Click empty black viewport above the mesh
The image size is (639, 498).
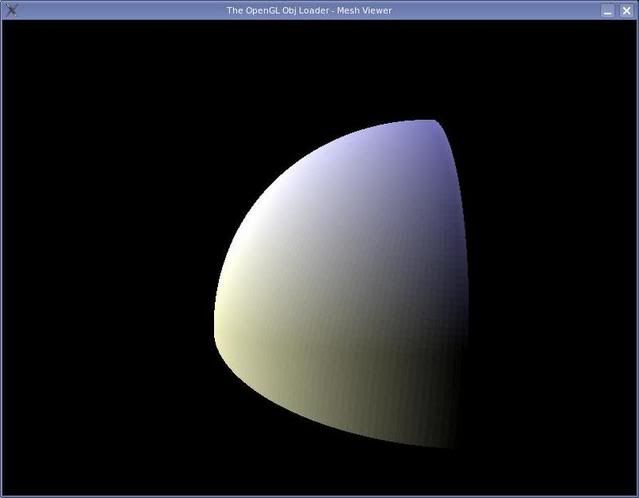tap(320, 65)
